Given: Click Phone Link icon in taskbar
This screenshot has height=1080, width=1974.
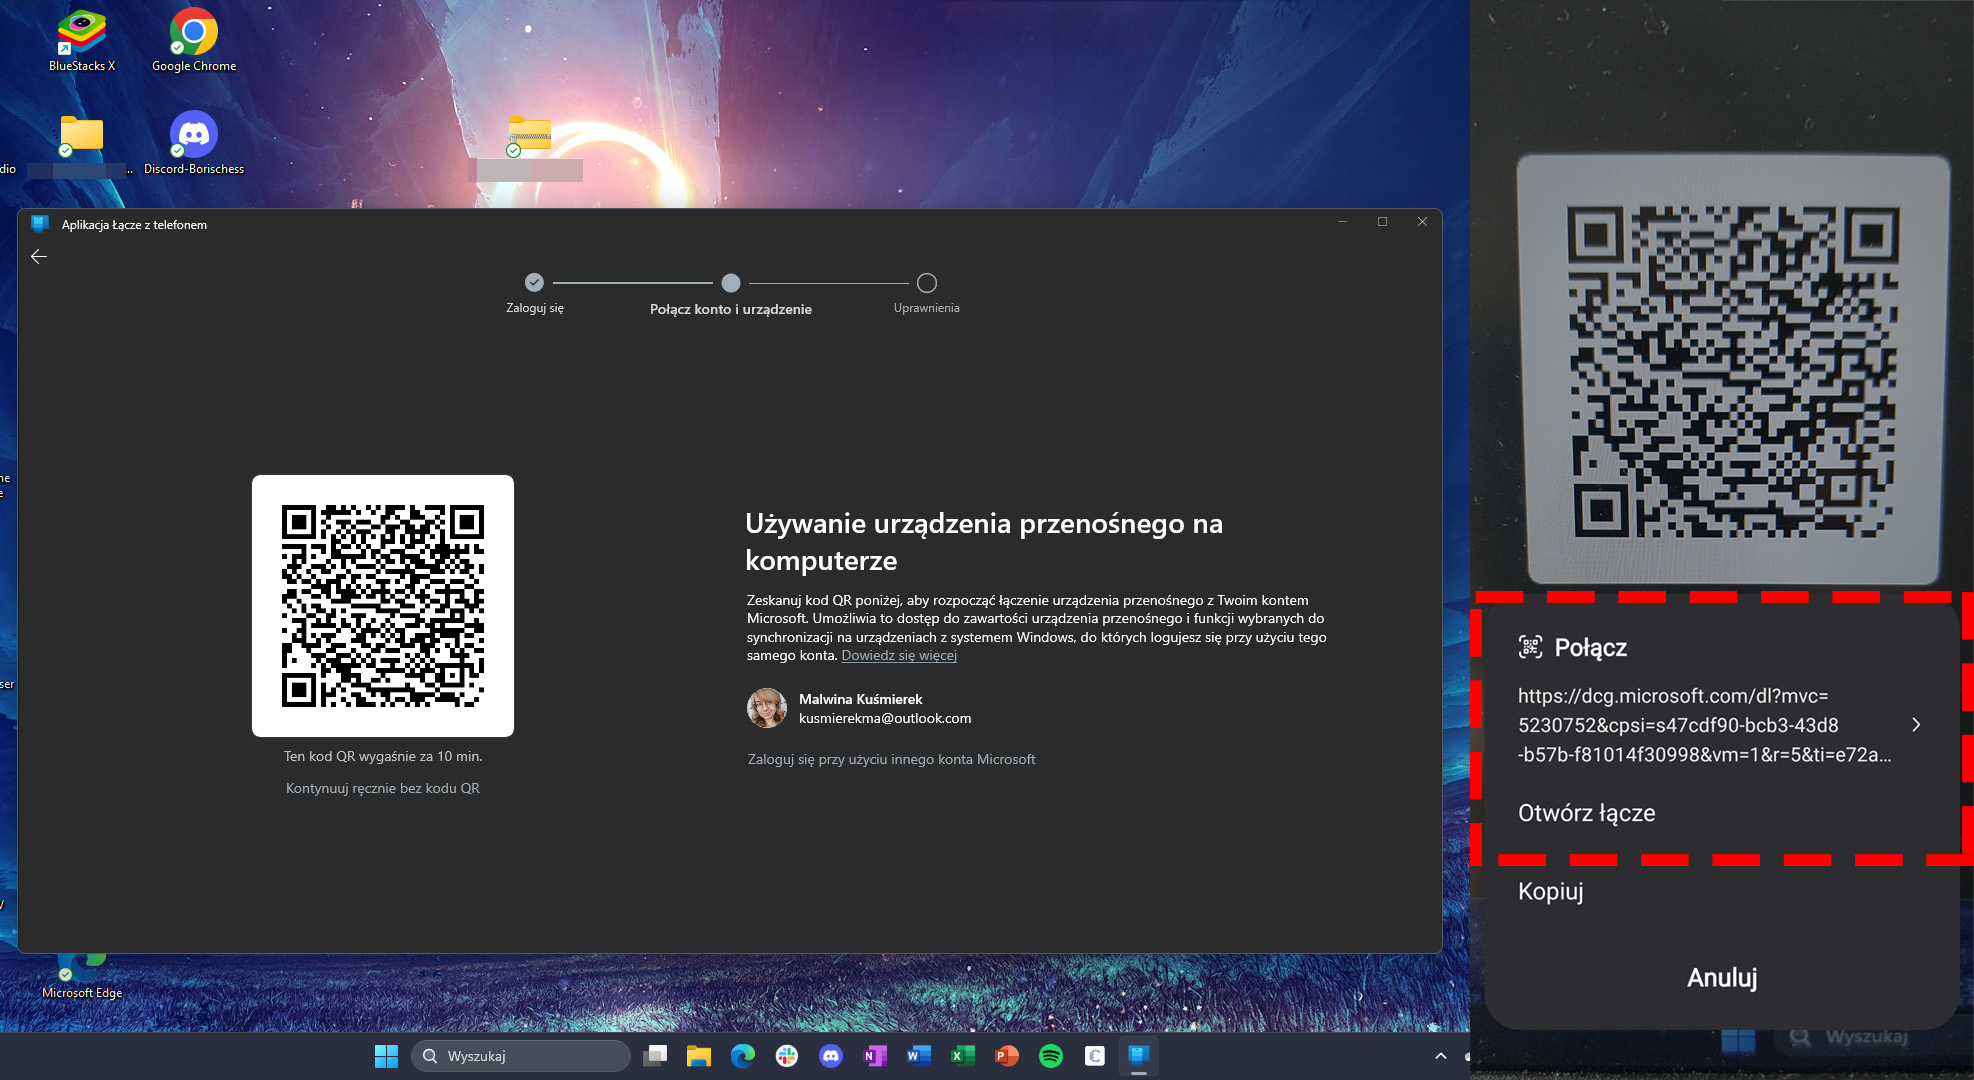Looking at the screenshot, I should pos(1139,1056).
